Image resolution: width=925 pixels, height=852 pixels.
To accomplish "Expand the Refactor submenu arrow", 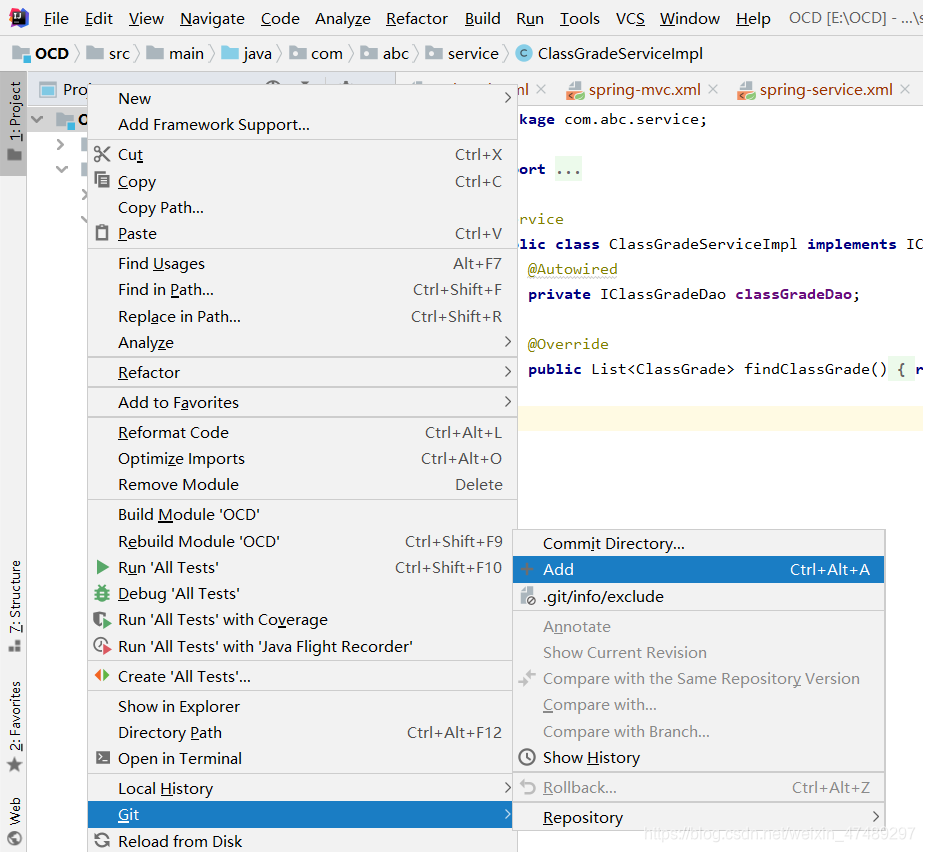I will [x=505, y=371].
